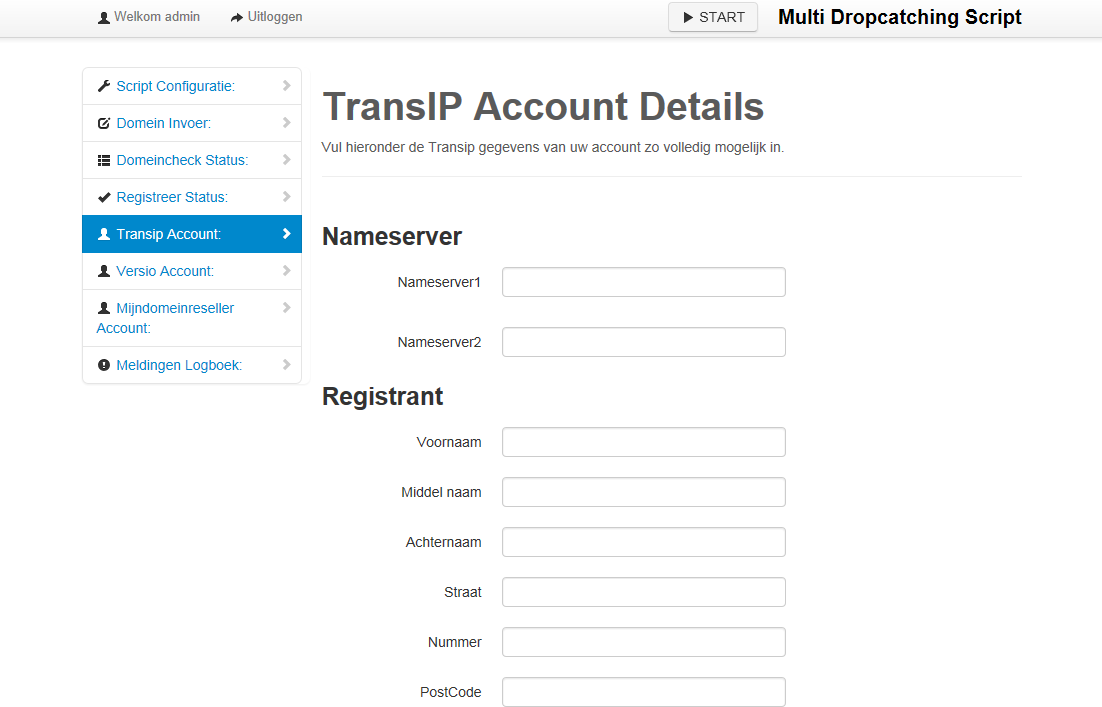Click the wrench icon beside Script Configuratie
The height and width of the screenshot is (707, 1102).
[x=104, y=86]
